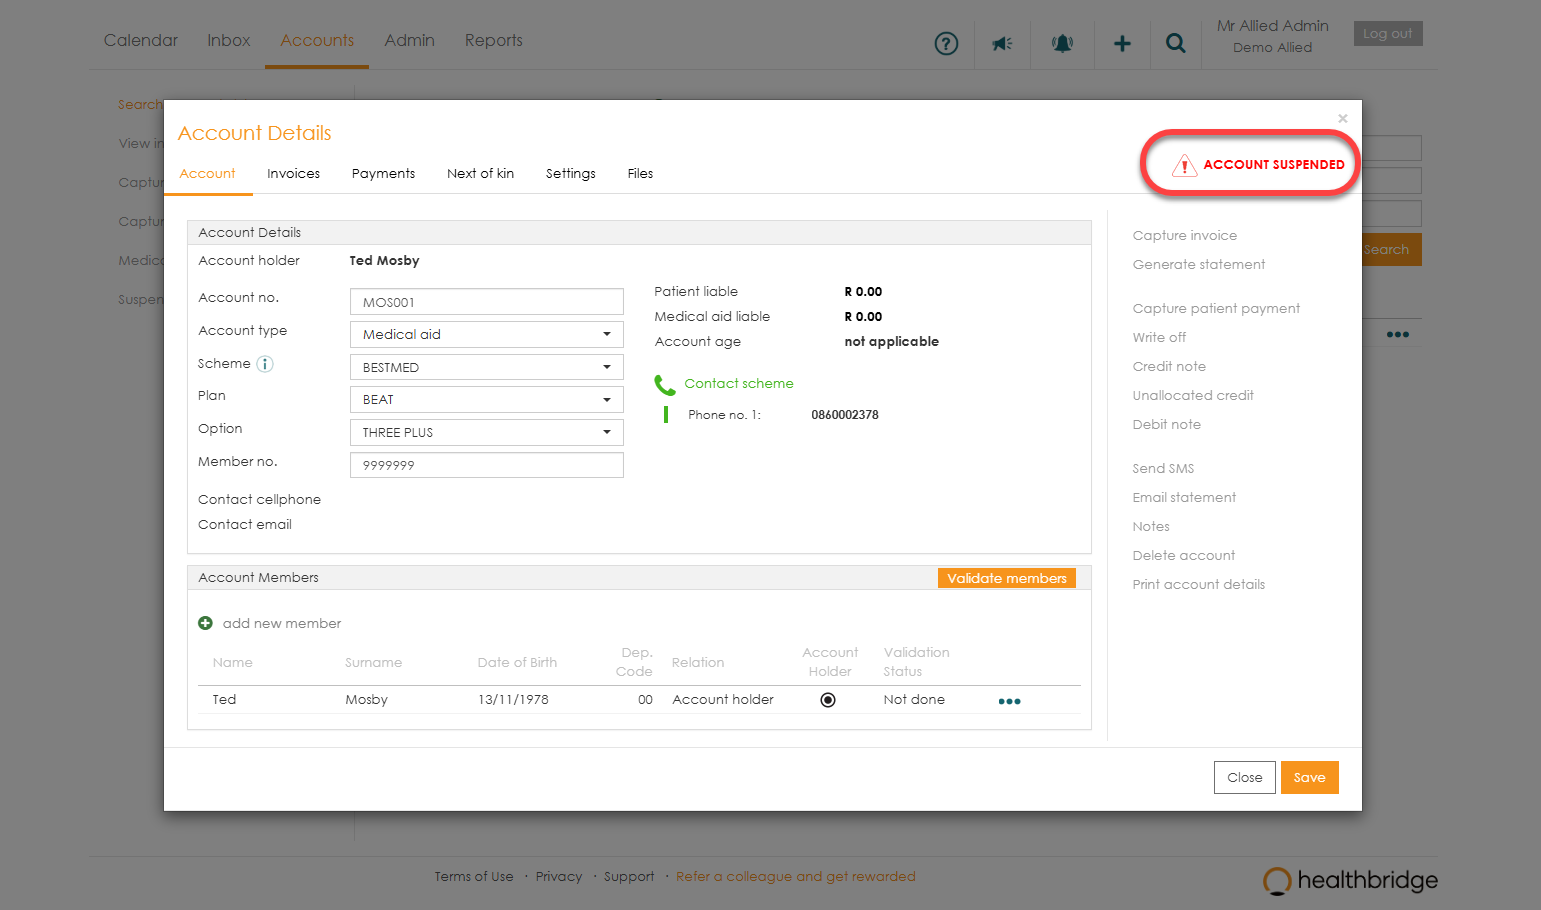
Task: Click the megaphone announcements icon
Action: click(1002, 44)
